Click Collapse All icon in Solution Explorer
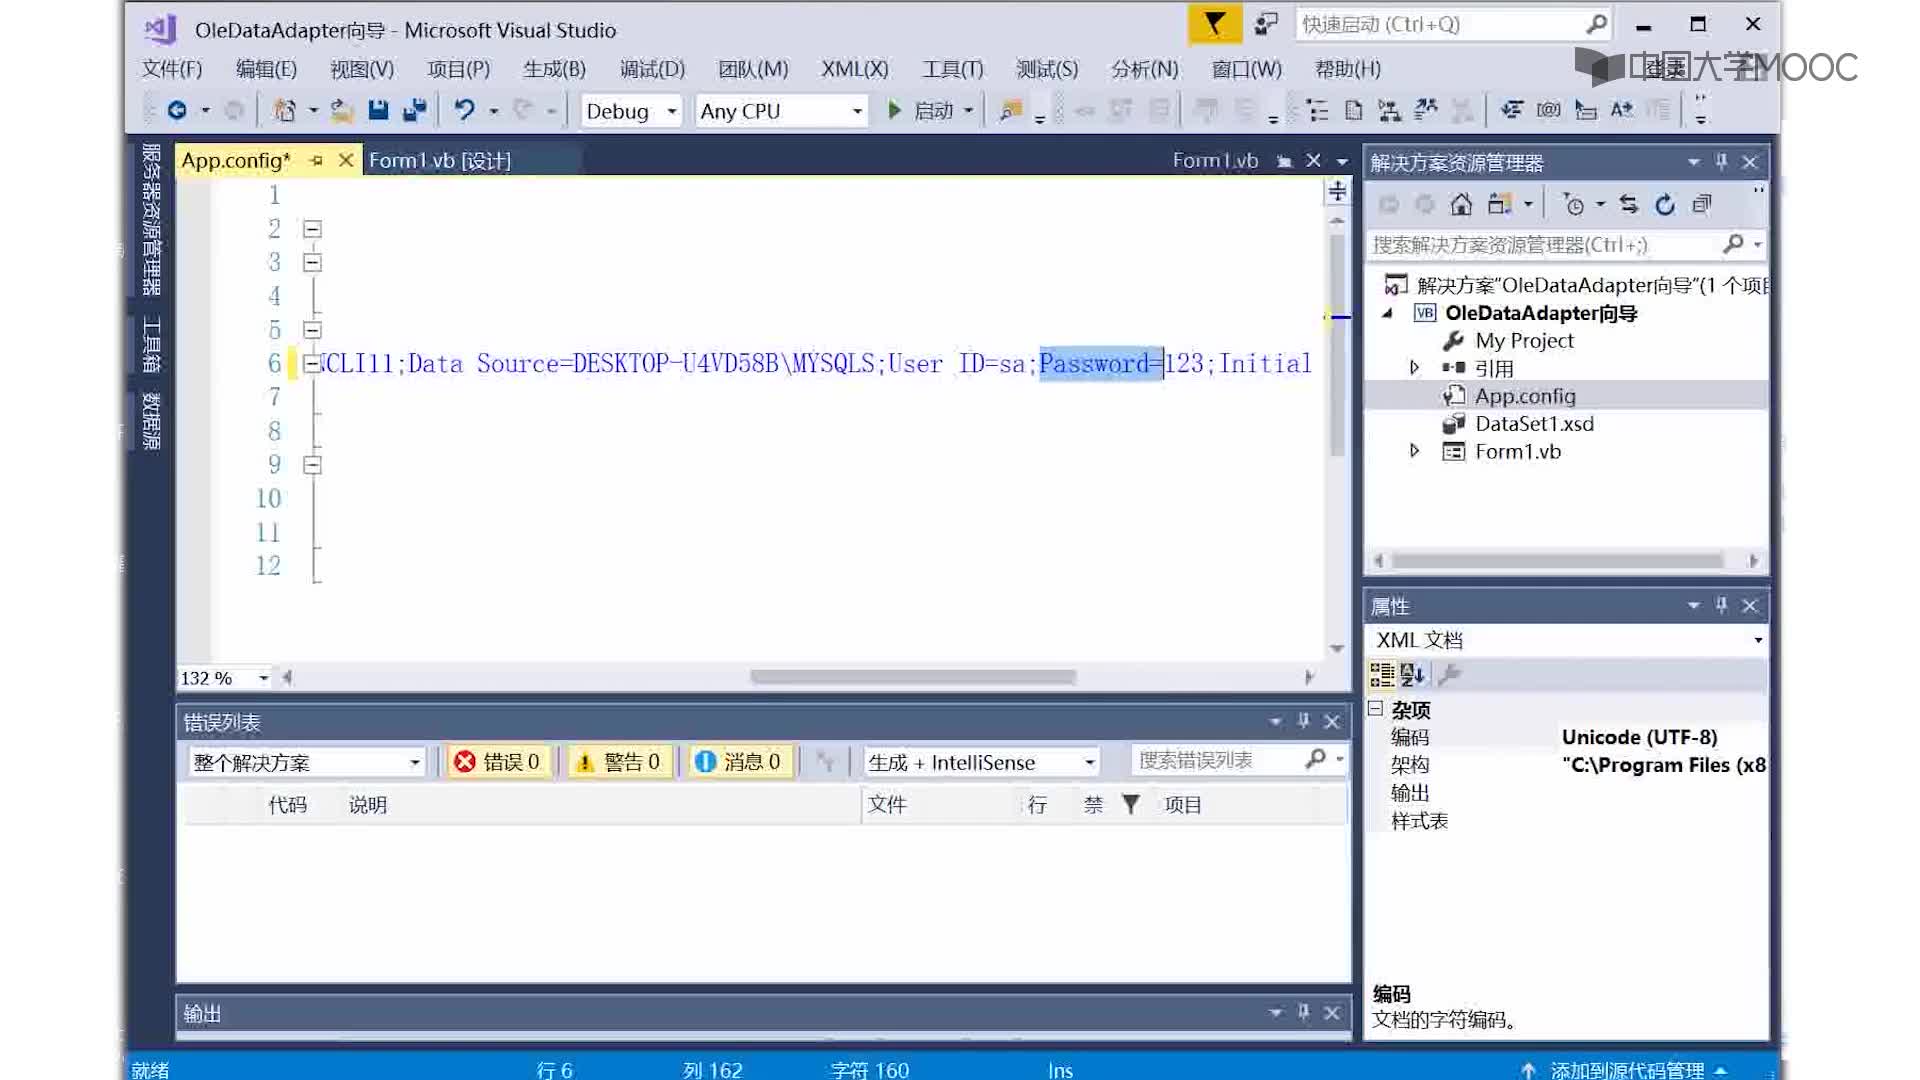The height and width of the screenshot is (1080, 1920). click(x=1701, y=205)
